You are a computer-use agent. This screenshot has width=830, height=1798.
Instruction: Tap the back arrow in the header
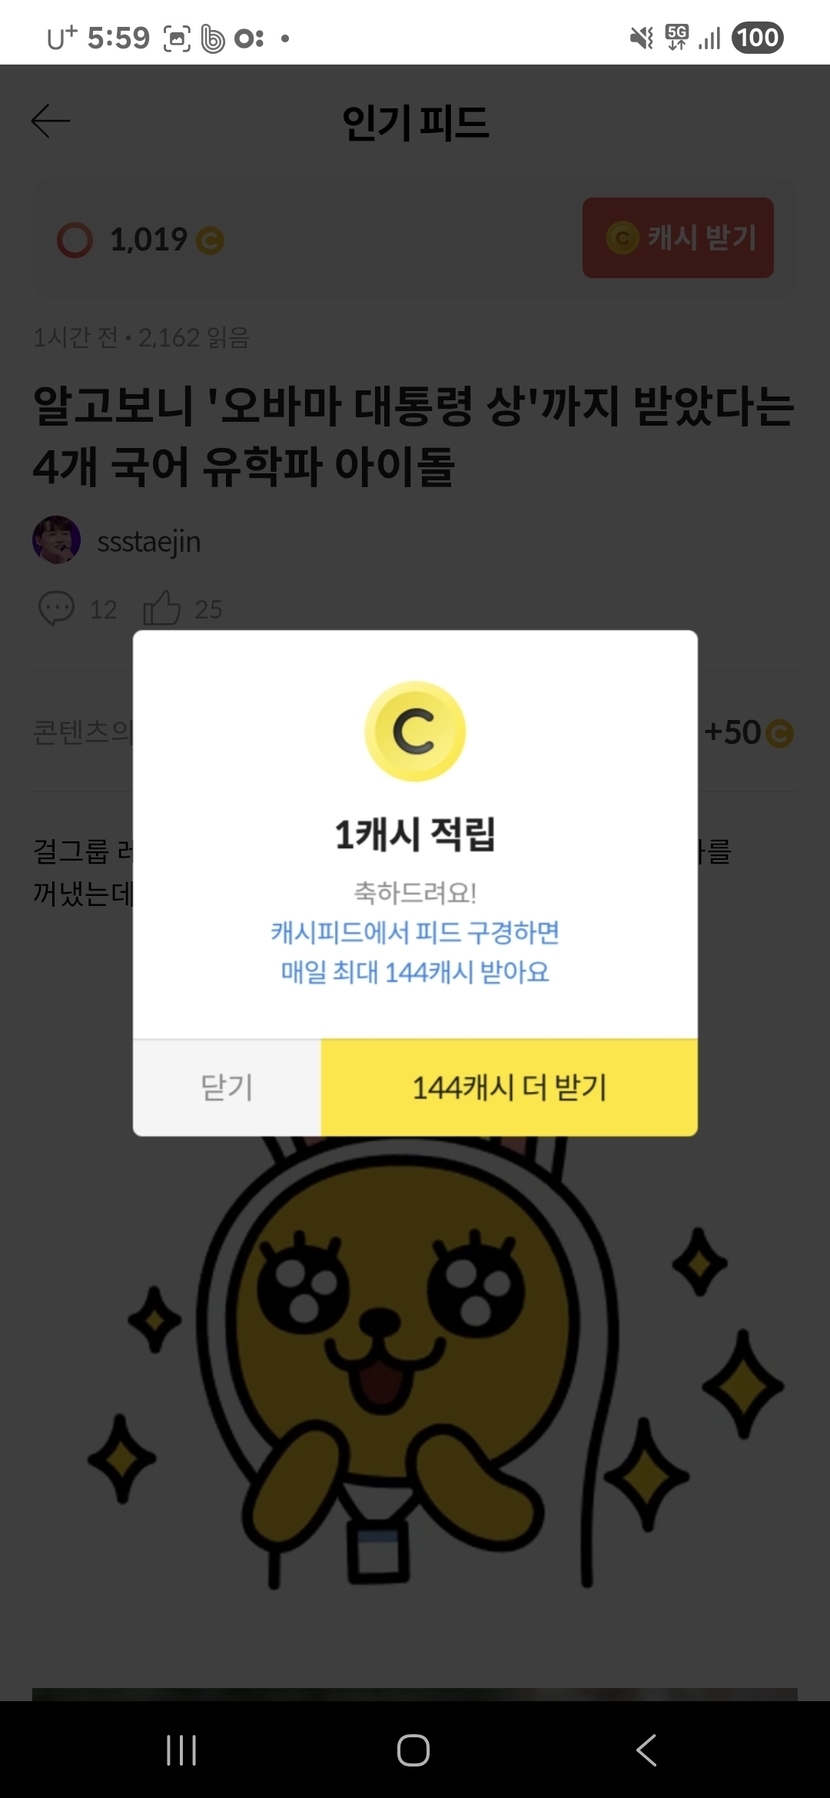(x=50, y=121)
